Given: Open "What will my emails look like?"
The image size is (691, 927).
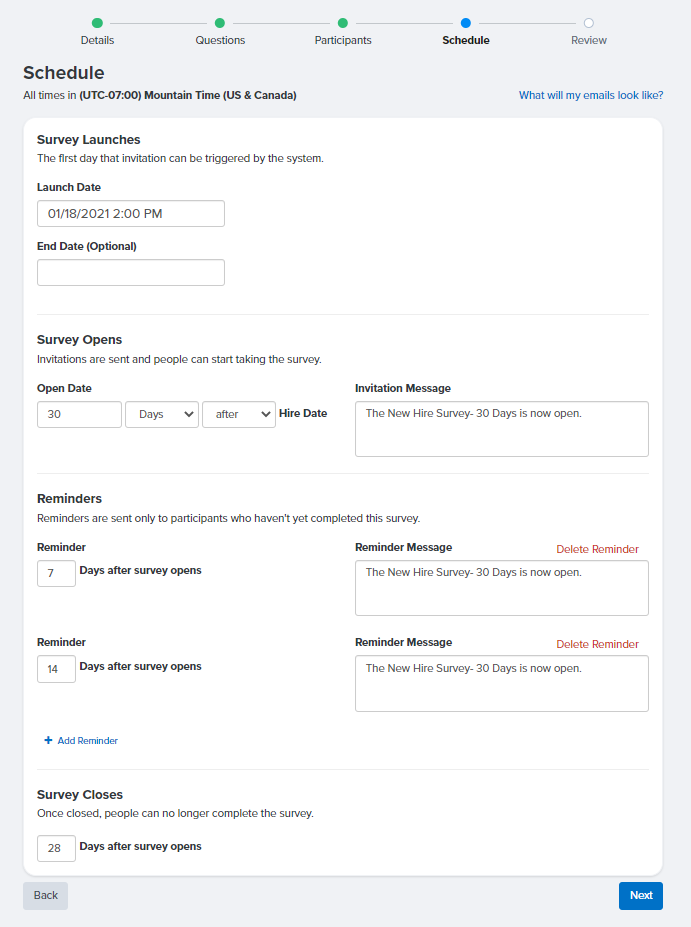Looking at the screenshot, I should [x=590, y=94].
